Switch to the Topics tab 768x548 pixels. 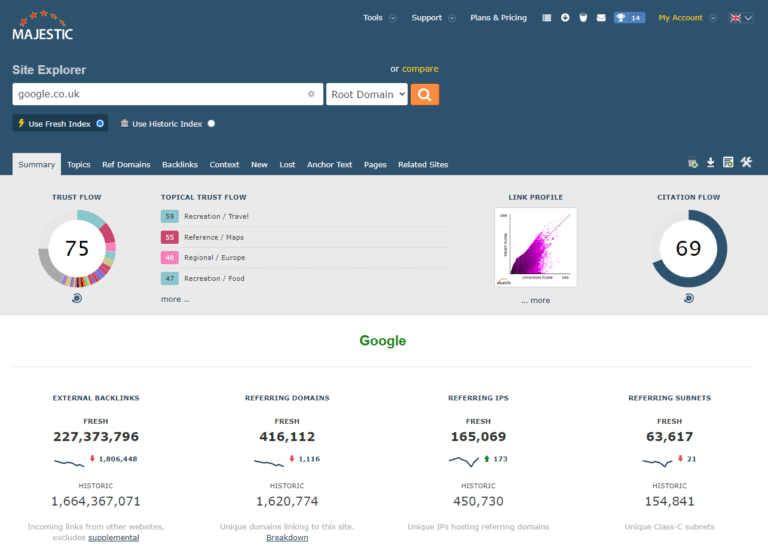click(78, 165)
